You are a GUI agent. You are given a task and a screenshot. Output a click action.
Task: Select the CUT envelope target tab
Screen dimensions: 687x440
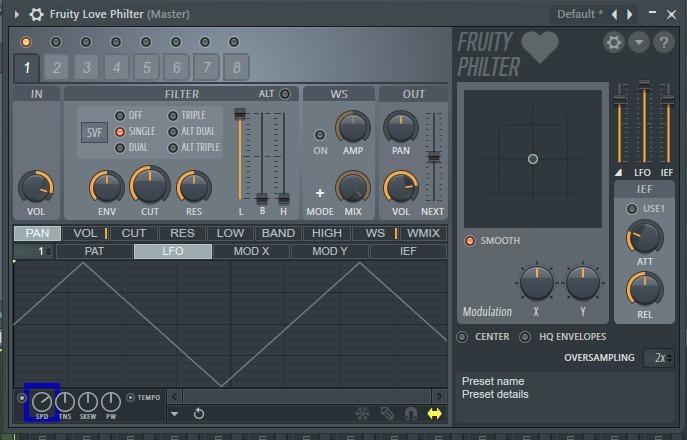pyautogui.click(x=134, y=233)
